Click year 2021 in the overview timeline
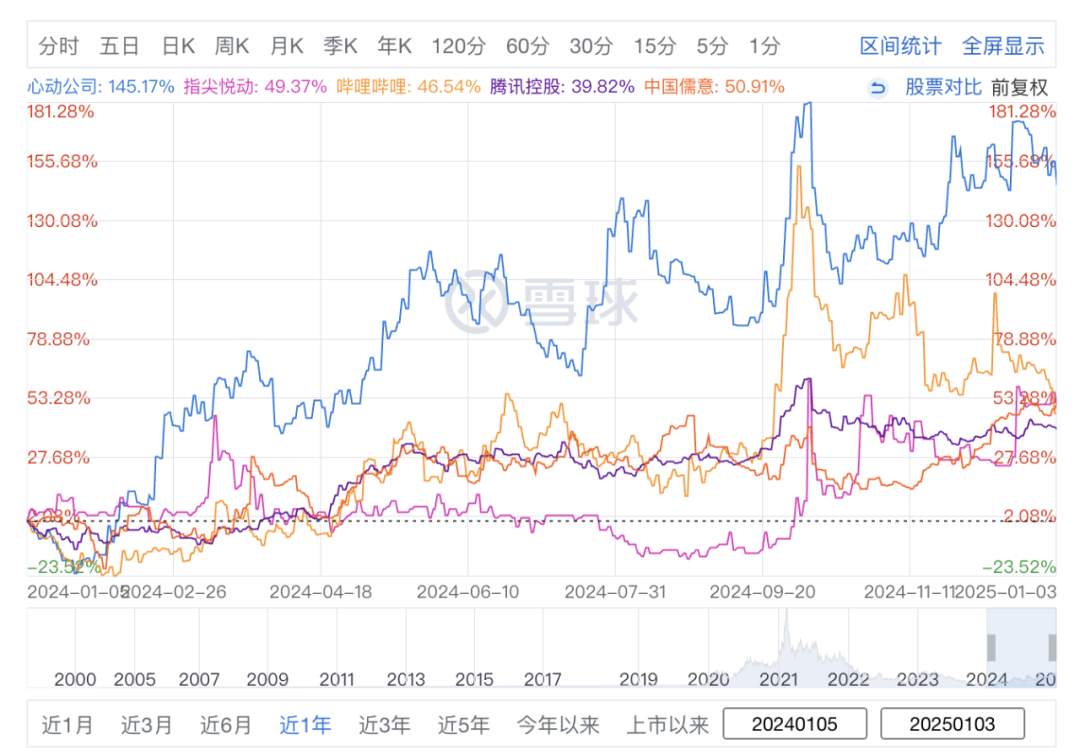 pos(778,680)
